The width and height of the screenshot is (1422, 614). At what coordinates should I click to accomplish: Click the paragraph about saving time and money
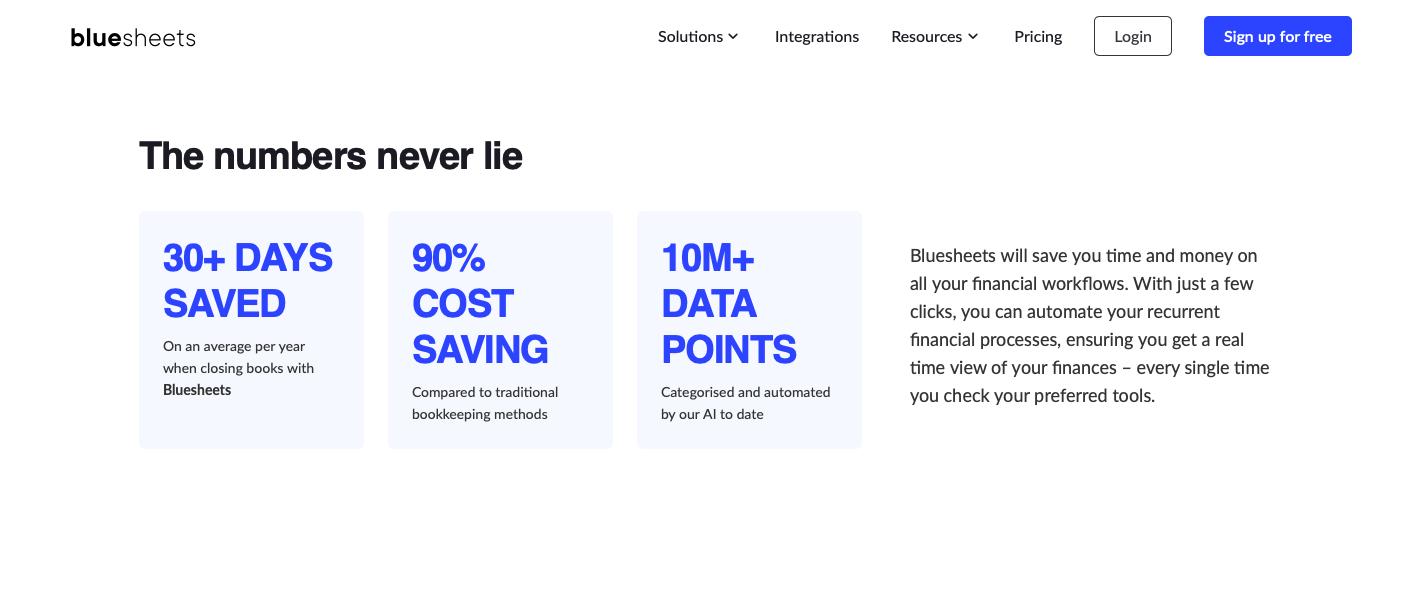[x=1089, y=325]
